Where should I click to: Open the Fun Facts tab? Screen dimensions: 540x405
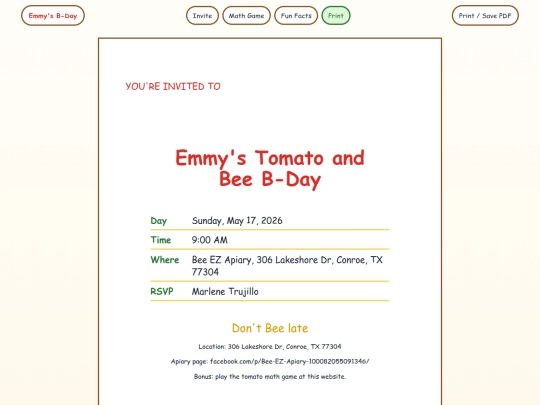coord(296,15)
